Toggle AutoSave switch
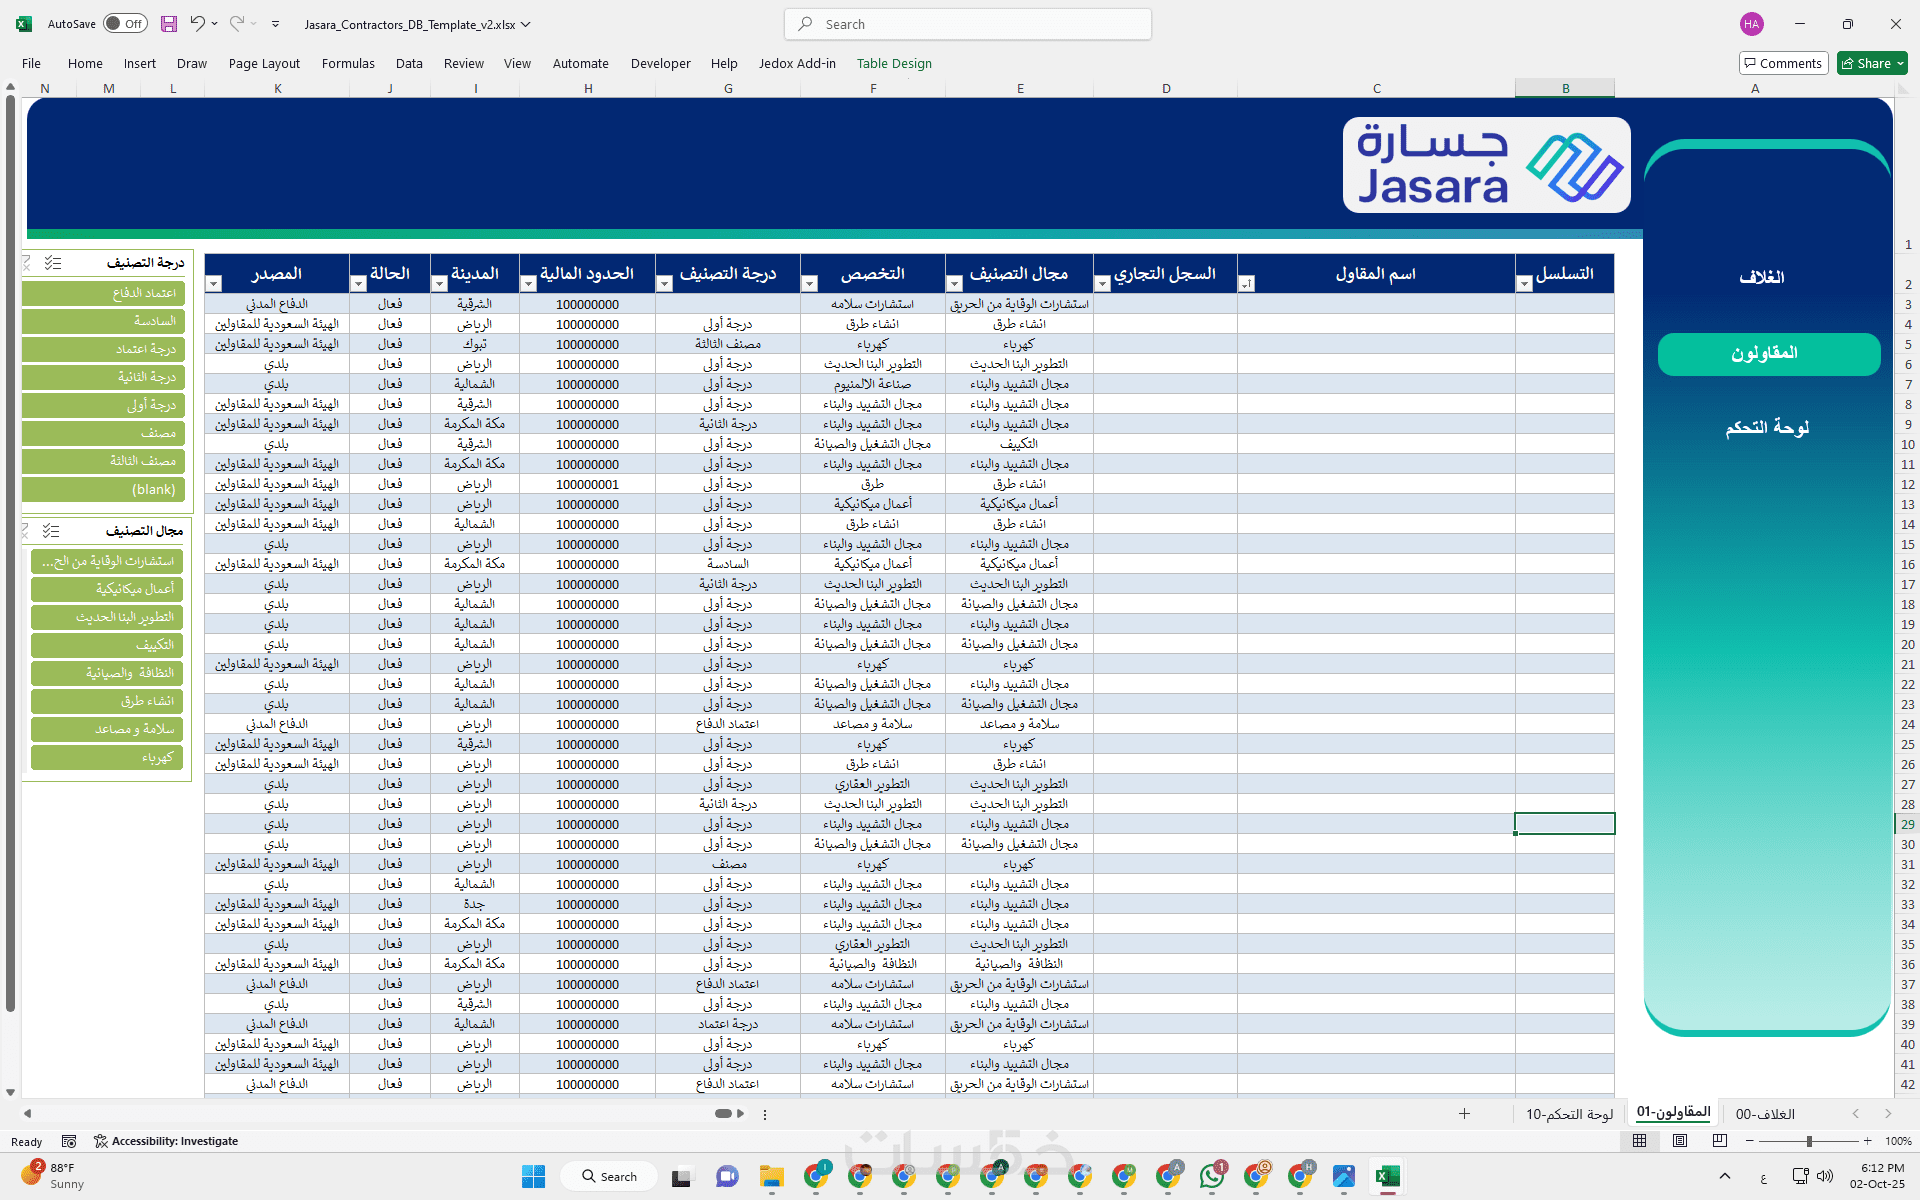Image resolution: width=1920 pixels, height=1200 pixels. pyautogui.click(x=125, y=24)
